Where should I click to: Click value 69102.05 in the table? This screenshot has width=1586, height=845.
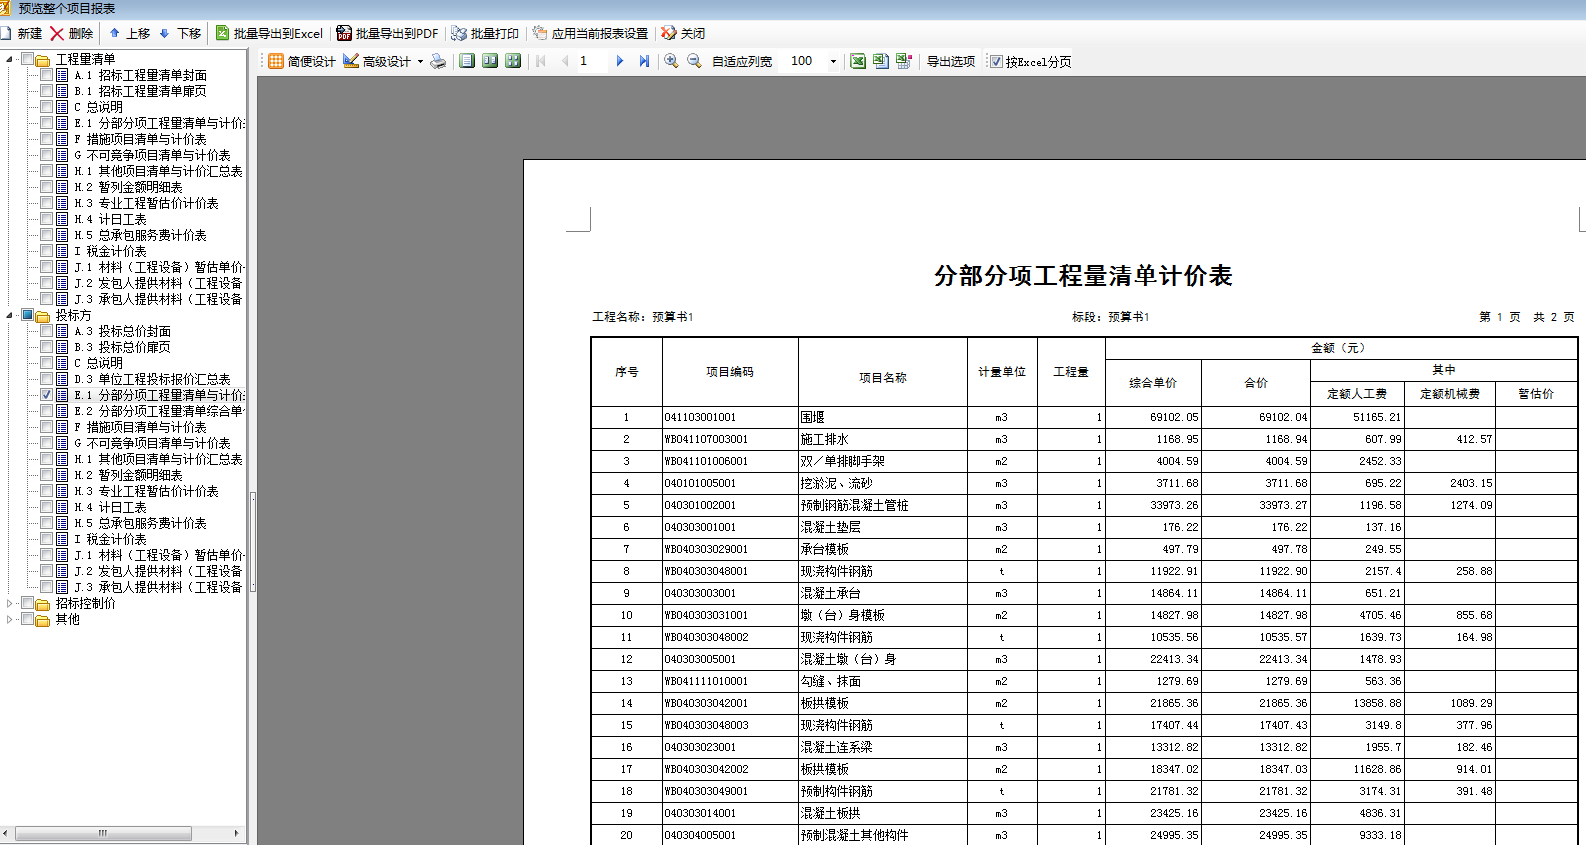1174,417
